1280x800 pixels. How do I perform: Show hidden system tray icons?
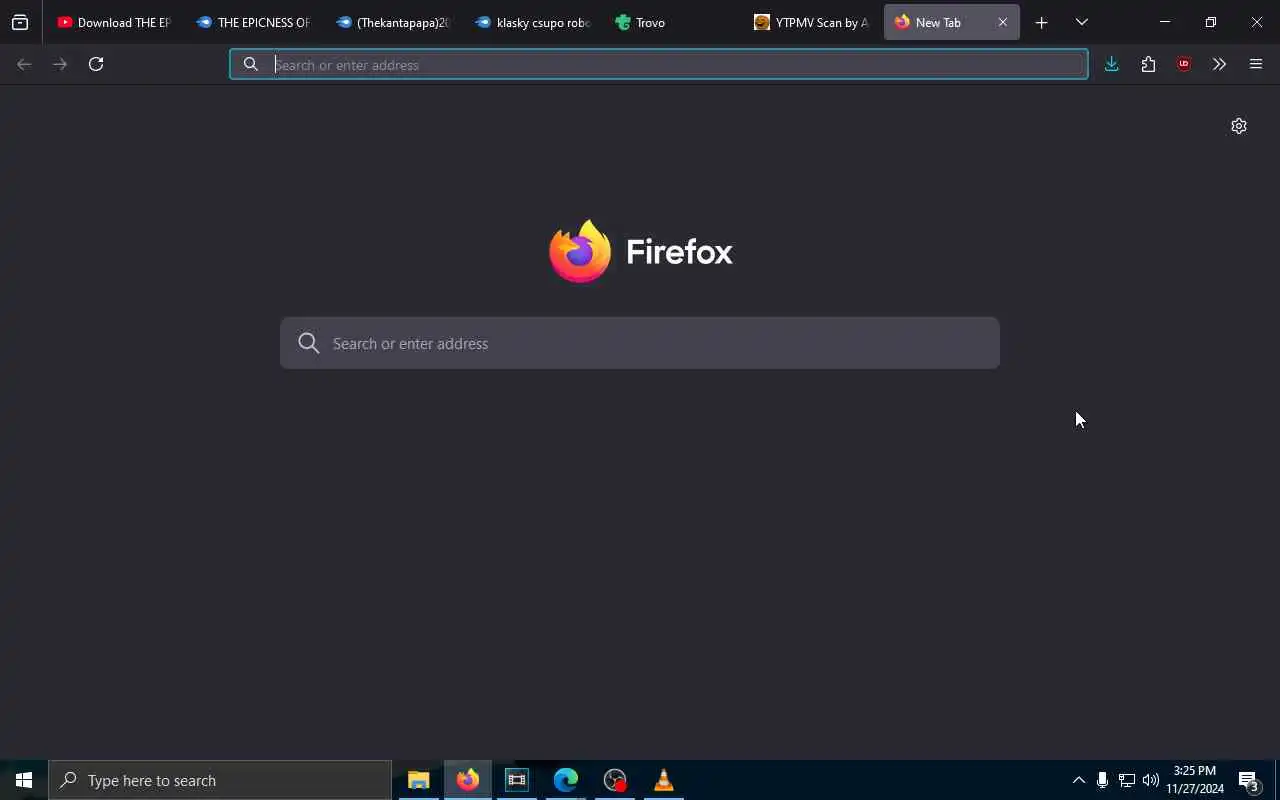coord(1078,780)
